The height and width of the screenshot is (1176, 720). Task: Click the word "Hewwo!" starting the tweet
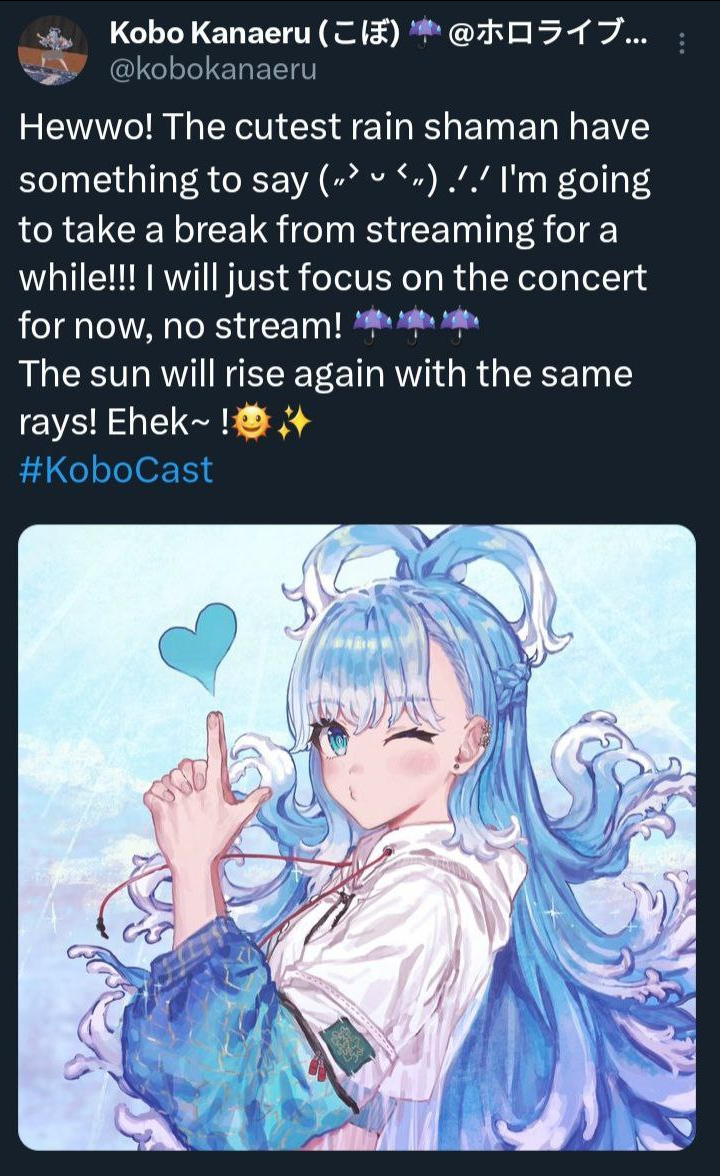click(86, 127)
